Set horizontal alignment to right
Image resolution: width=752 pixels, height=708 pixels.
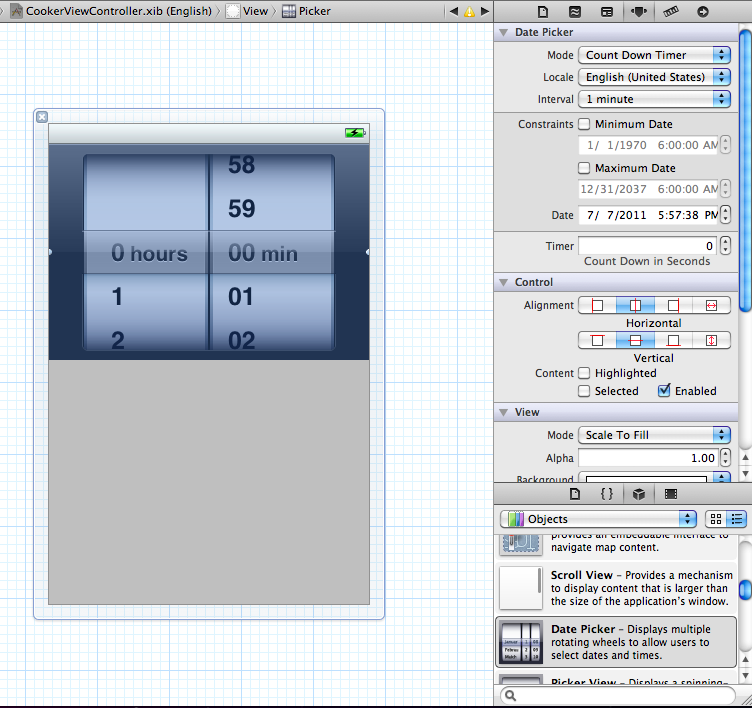click(673, 305)
